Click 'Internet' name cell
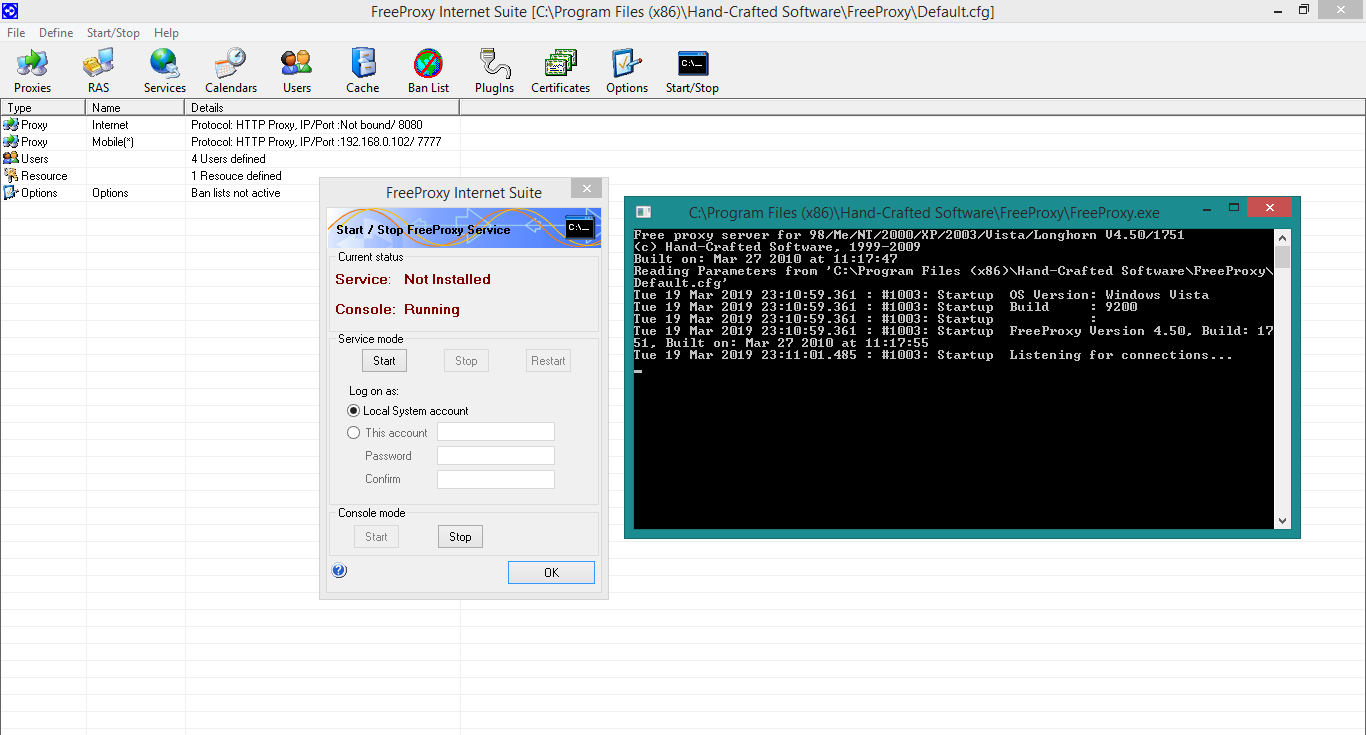1366x735 pixels. [x=110, y=125]
